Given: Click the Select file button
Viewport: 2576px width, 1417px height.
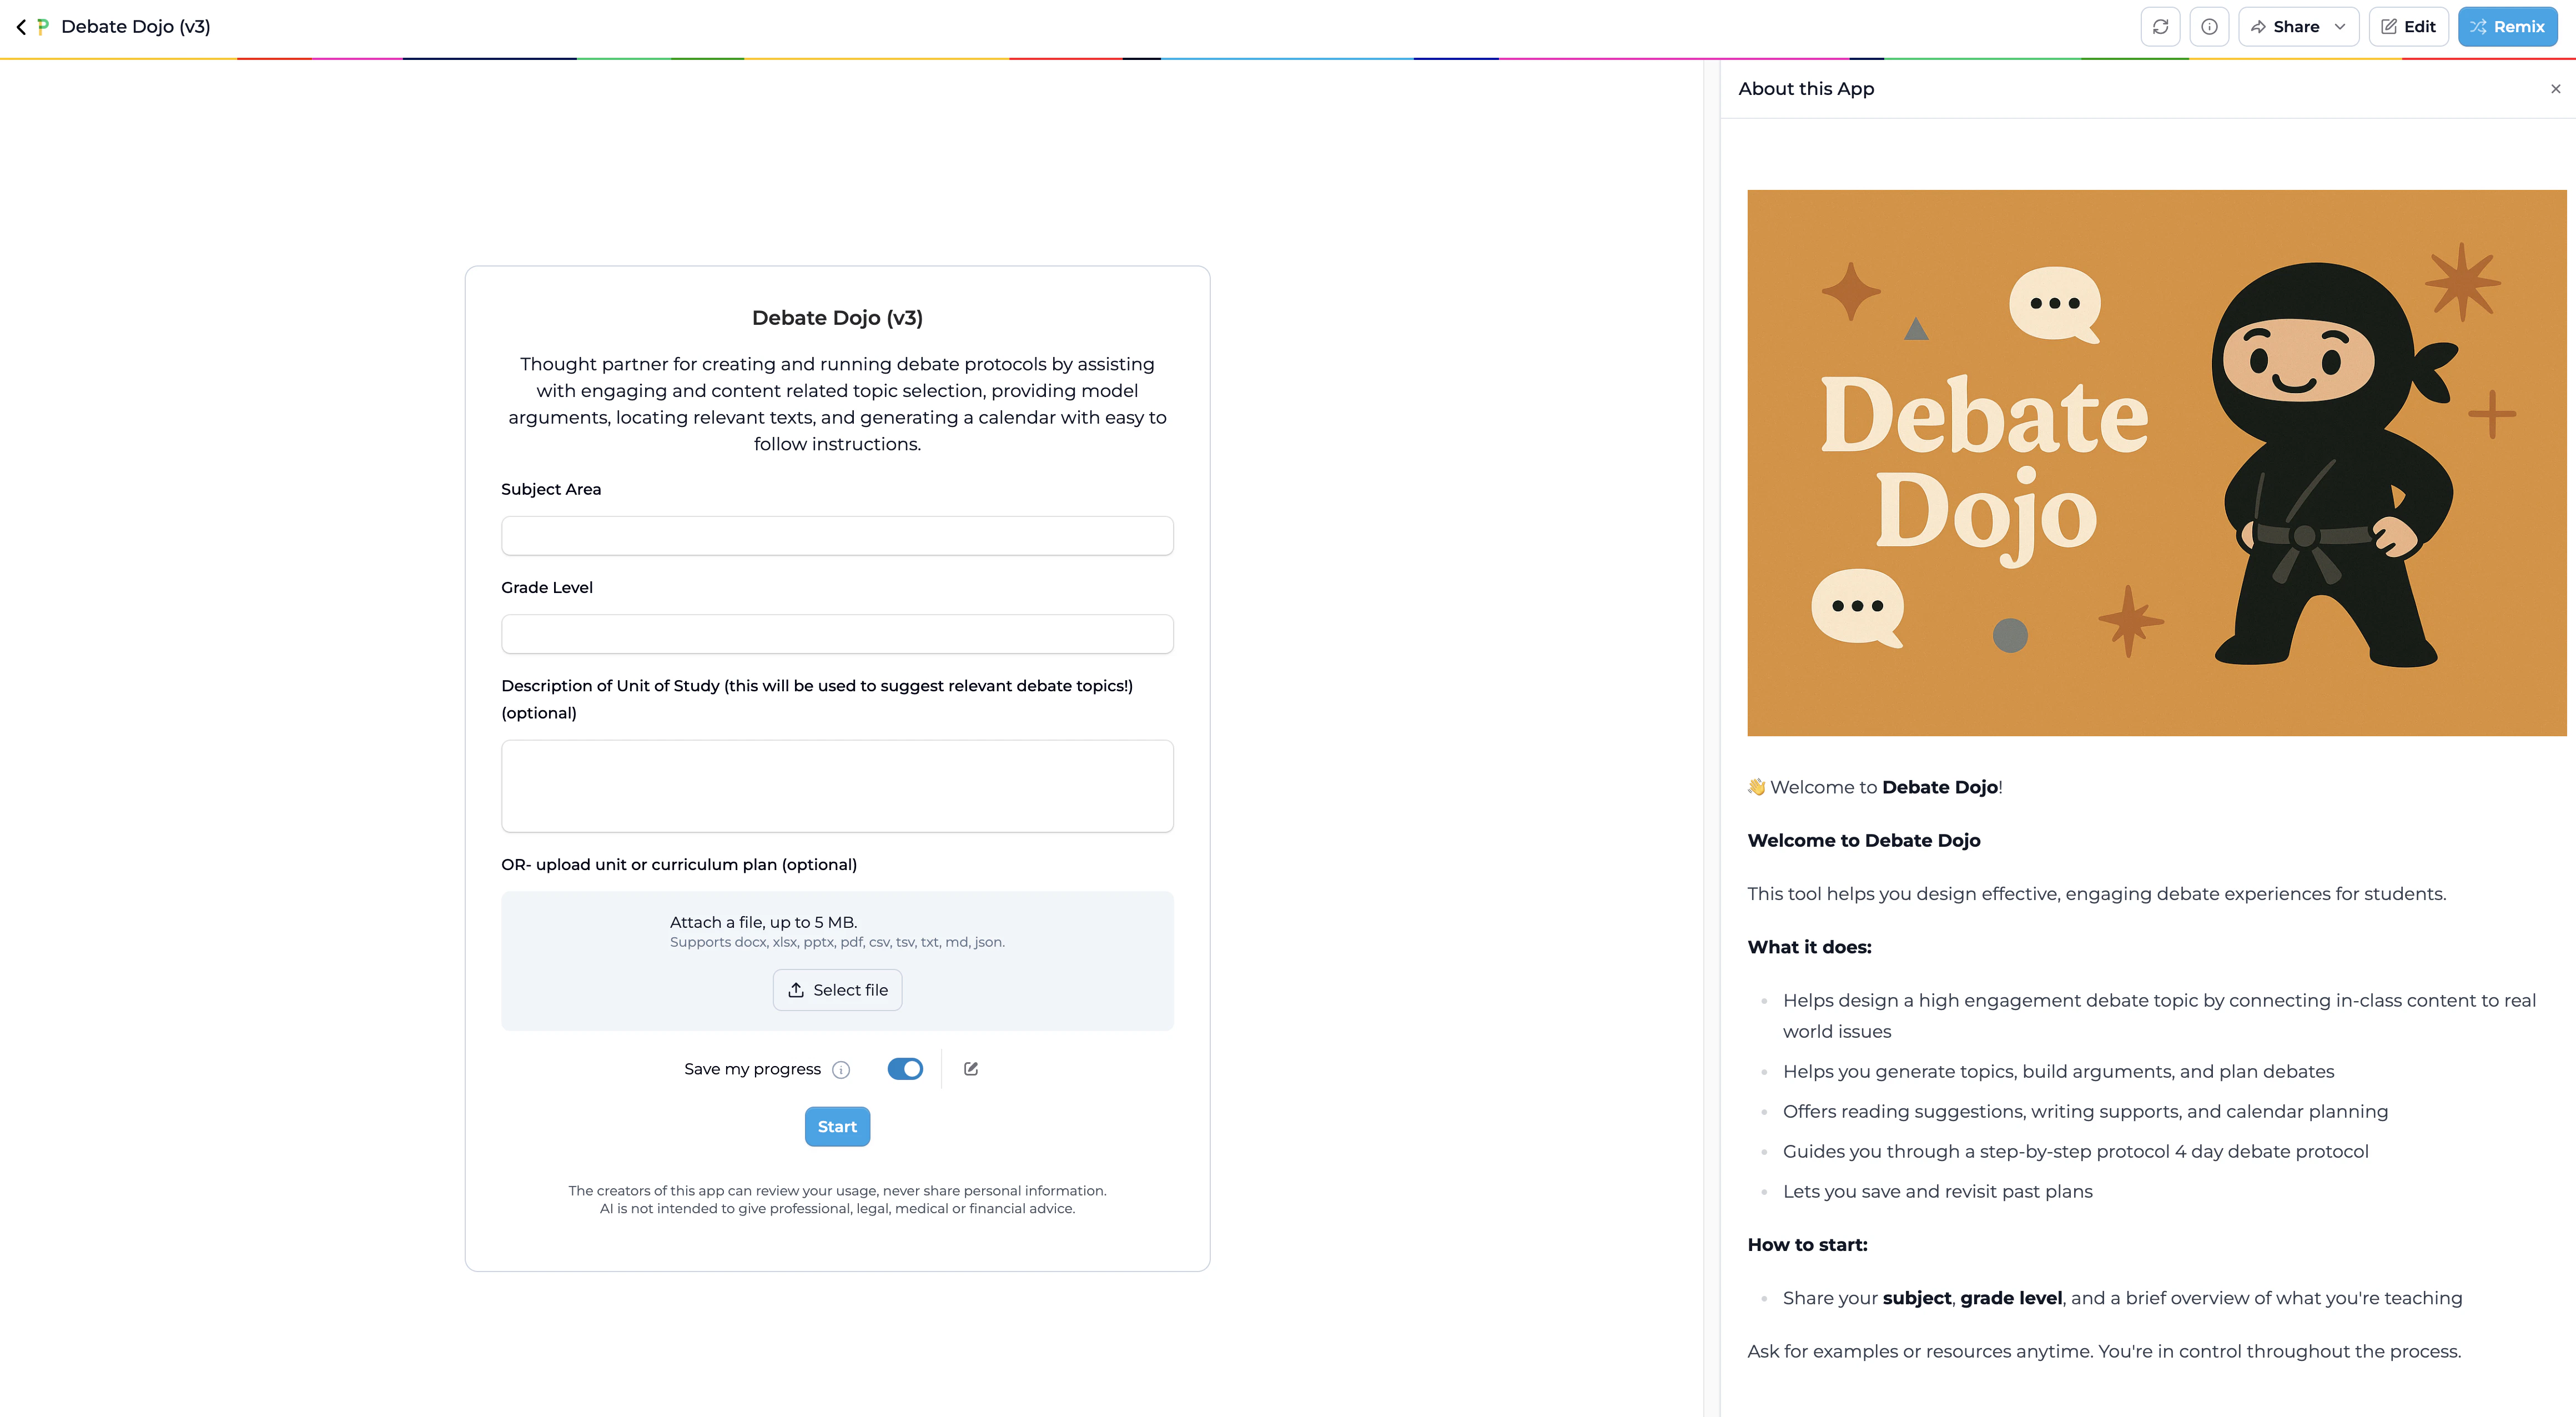Looking at the screenshot, I should pyautogui.click(x=837, y=990).
